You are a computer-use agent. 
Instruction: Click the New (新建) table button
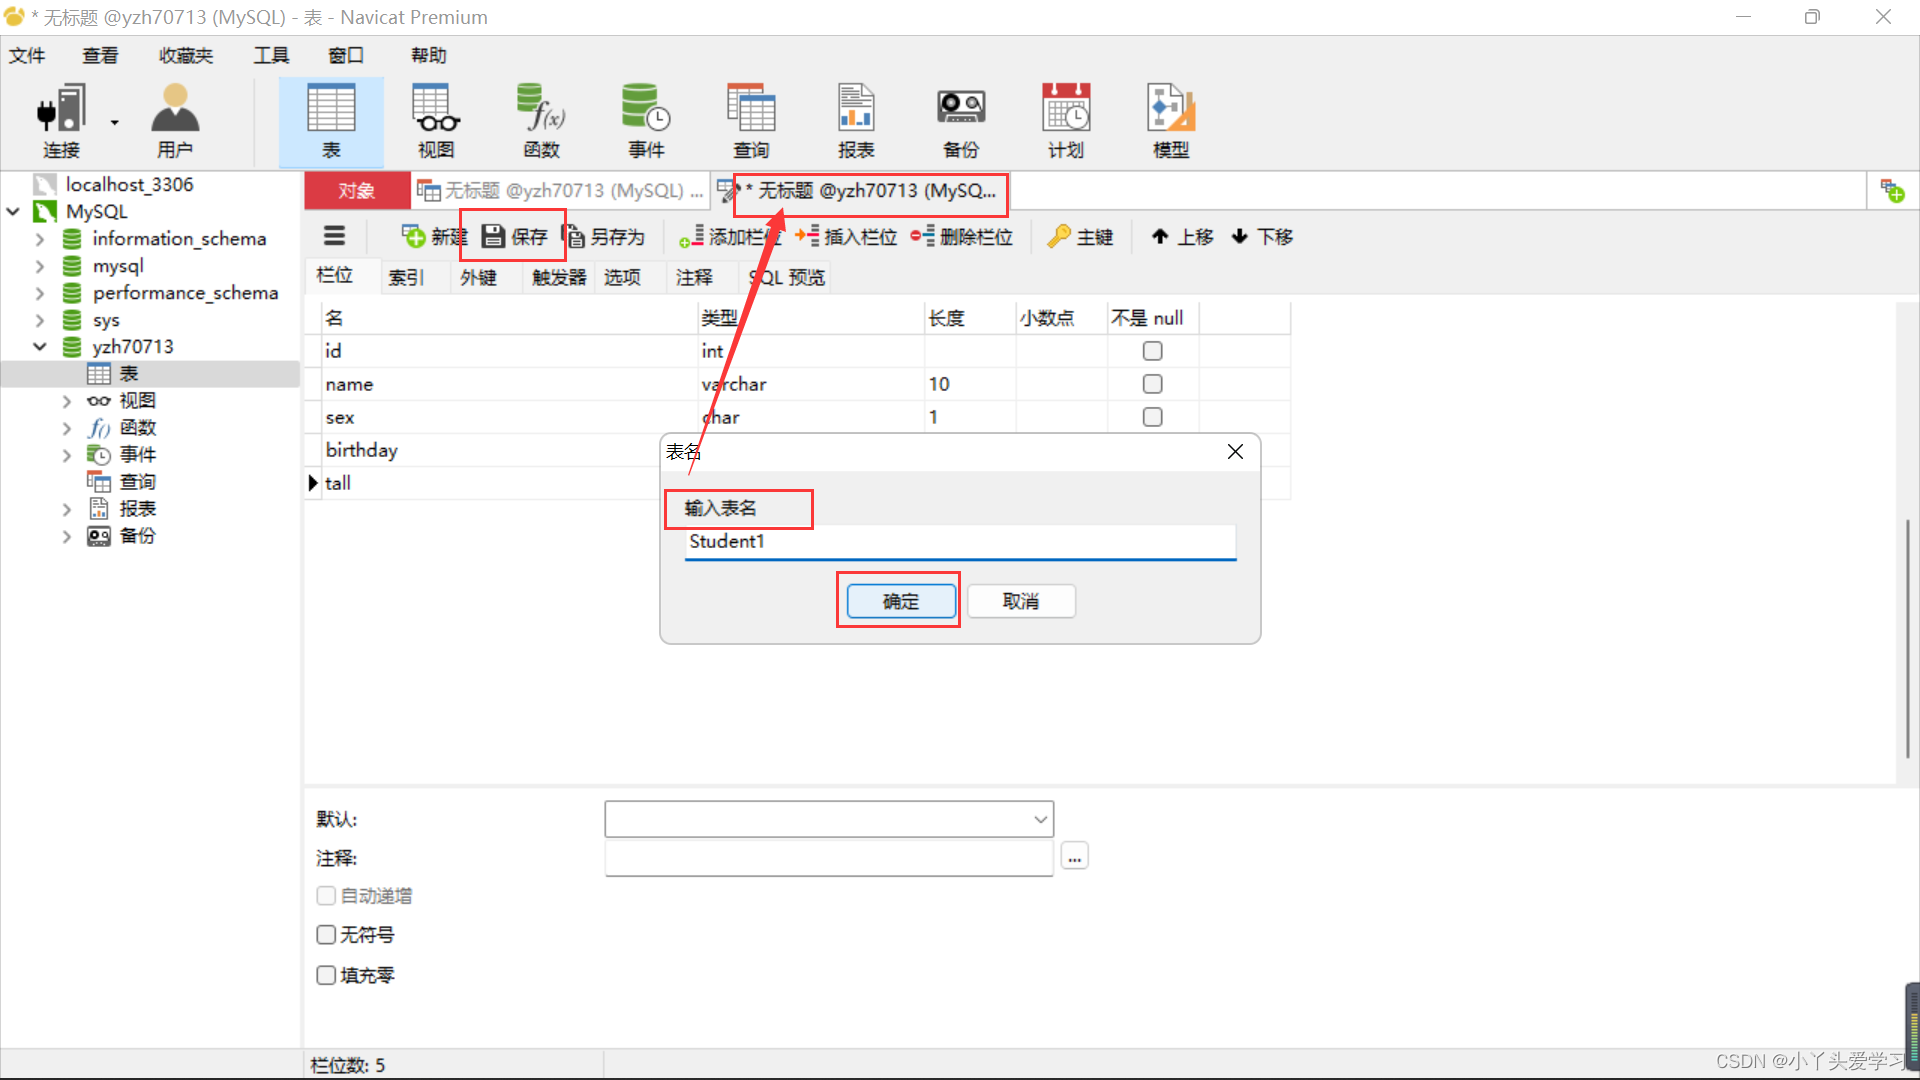coord(434,236)
